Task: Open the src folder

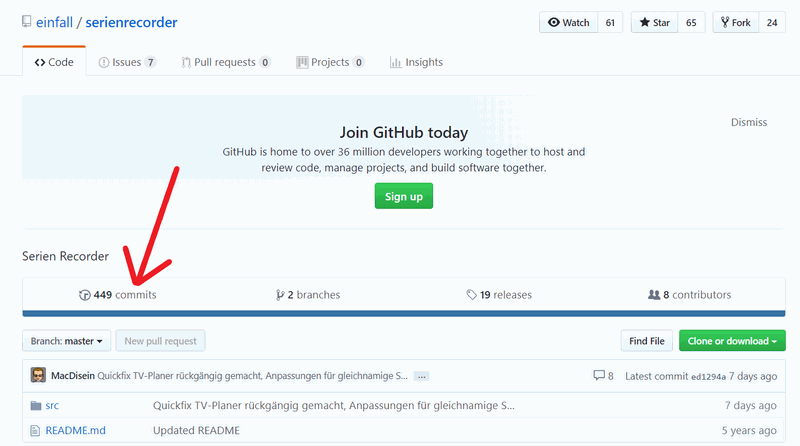Action: (52, 405)
